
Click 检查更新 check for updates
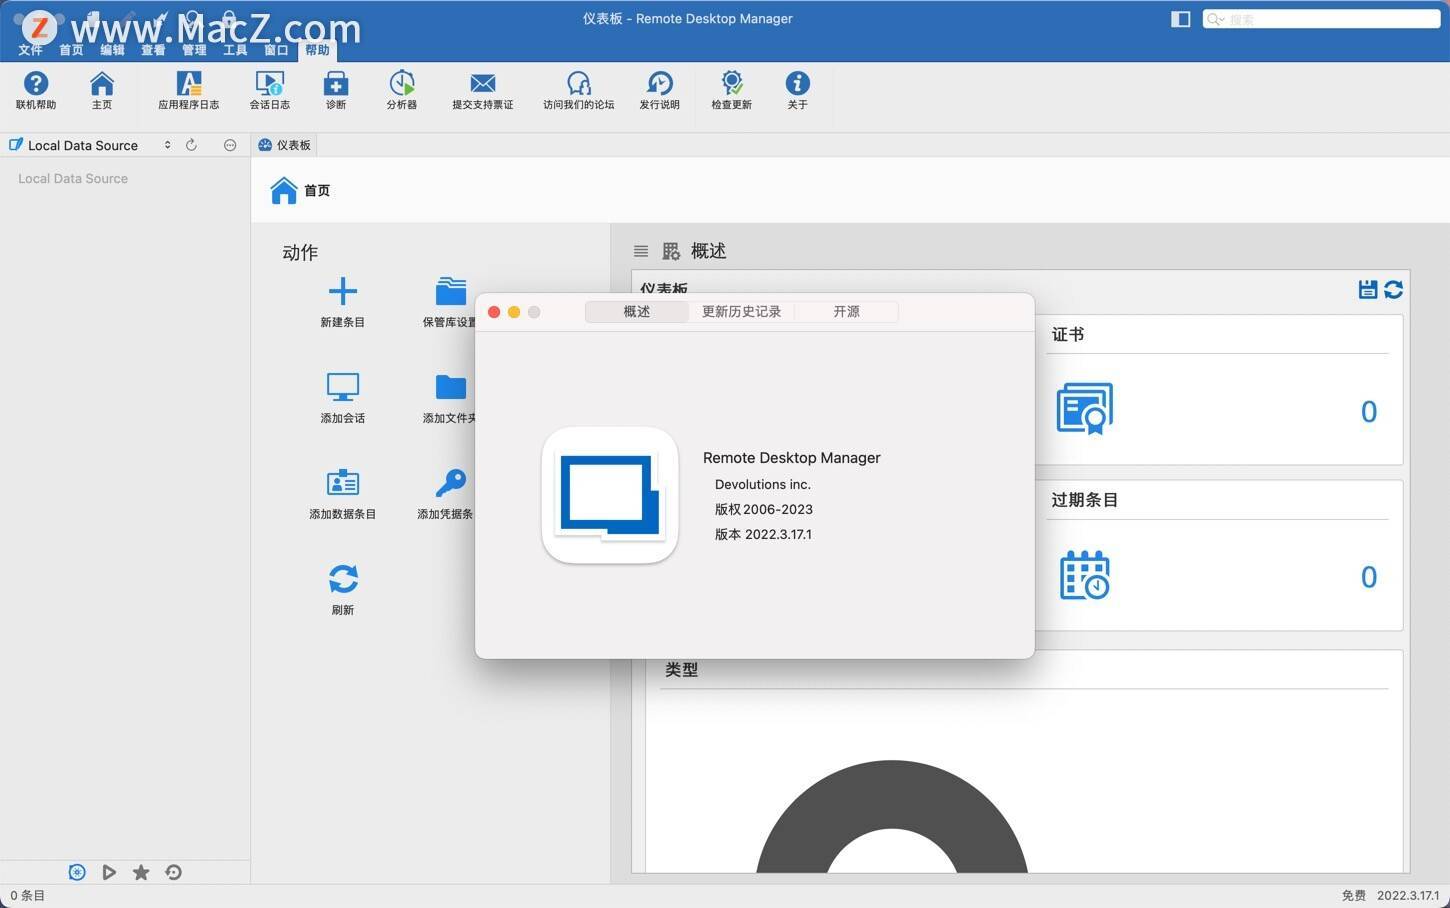point(732,84)
